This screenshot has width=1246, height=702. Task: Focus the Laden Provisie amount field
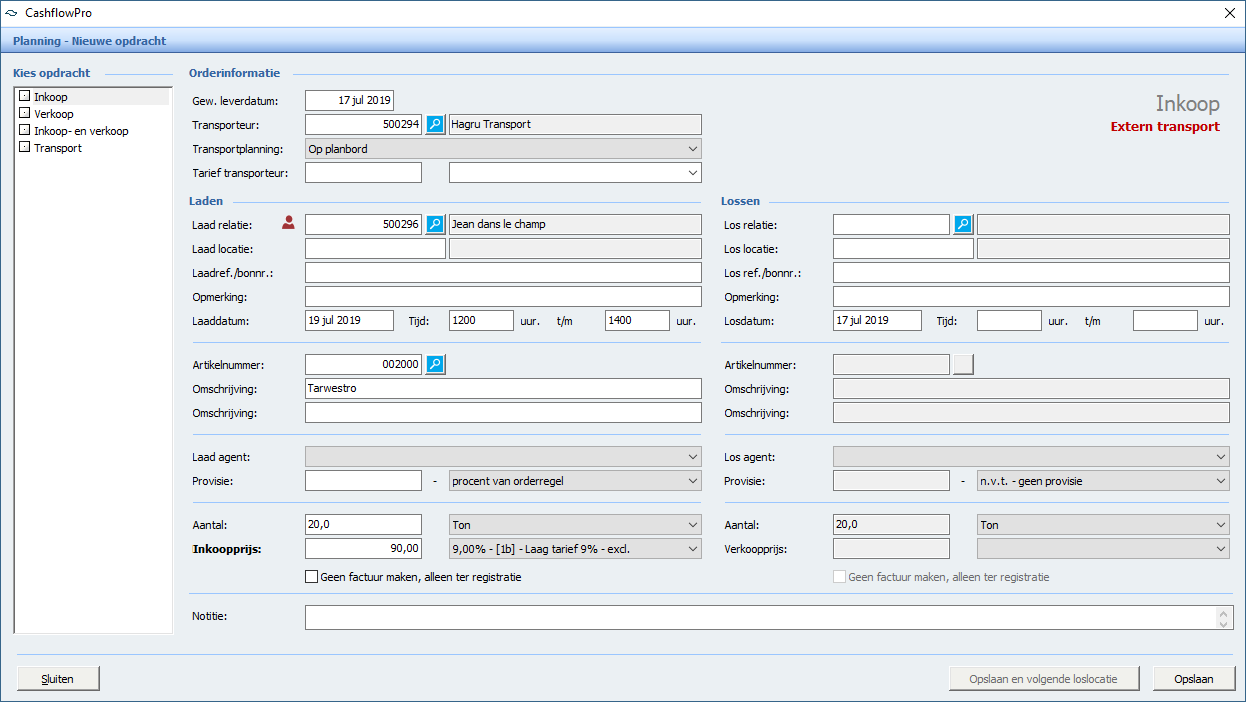363,481
